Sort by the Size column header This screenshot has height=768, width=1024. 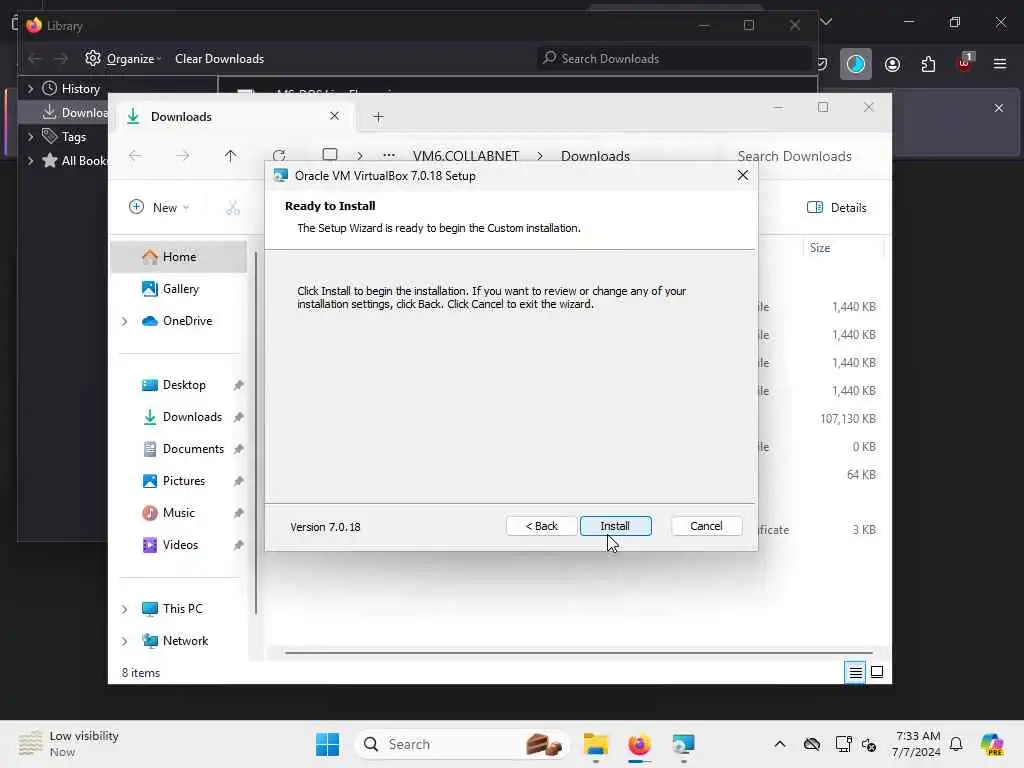pyautogui.click(x=843, y=248)
